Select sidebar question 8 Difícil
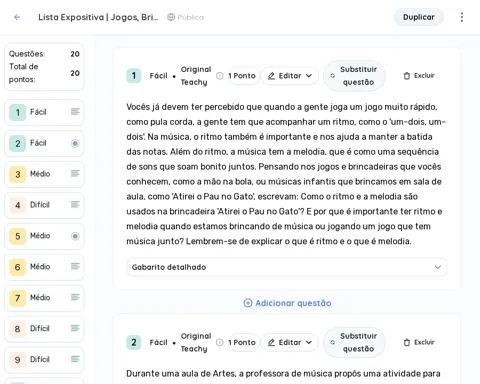 point(44,329)
